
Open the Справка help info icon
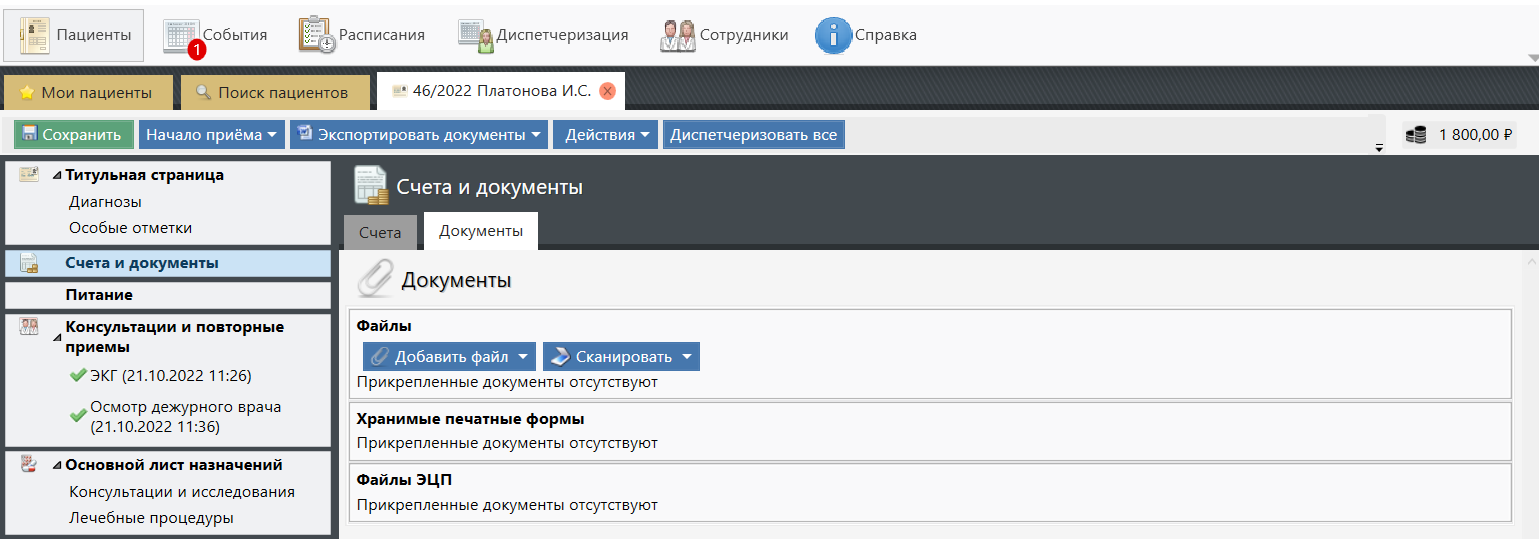coord(833,35)
